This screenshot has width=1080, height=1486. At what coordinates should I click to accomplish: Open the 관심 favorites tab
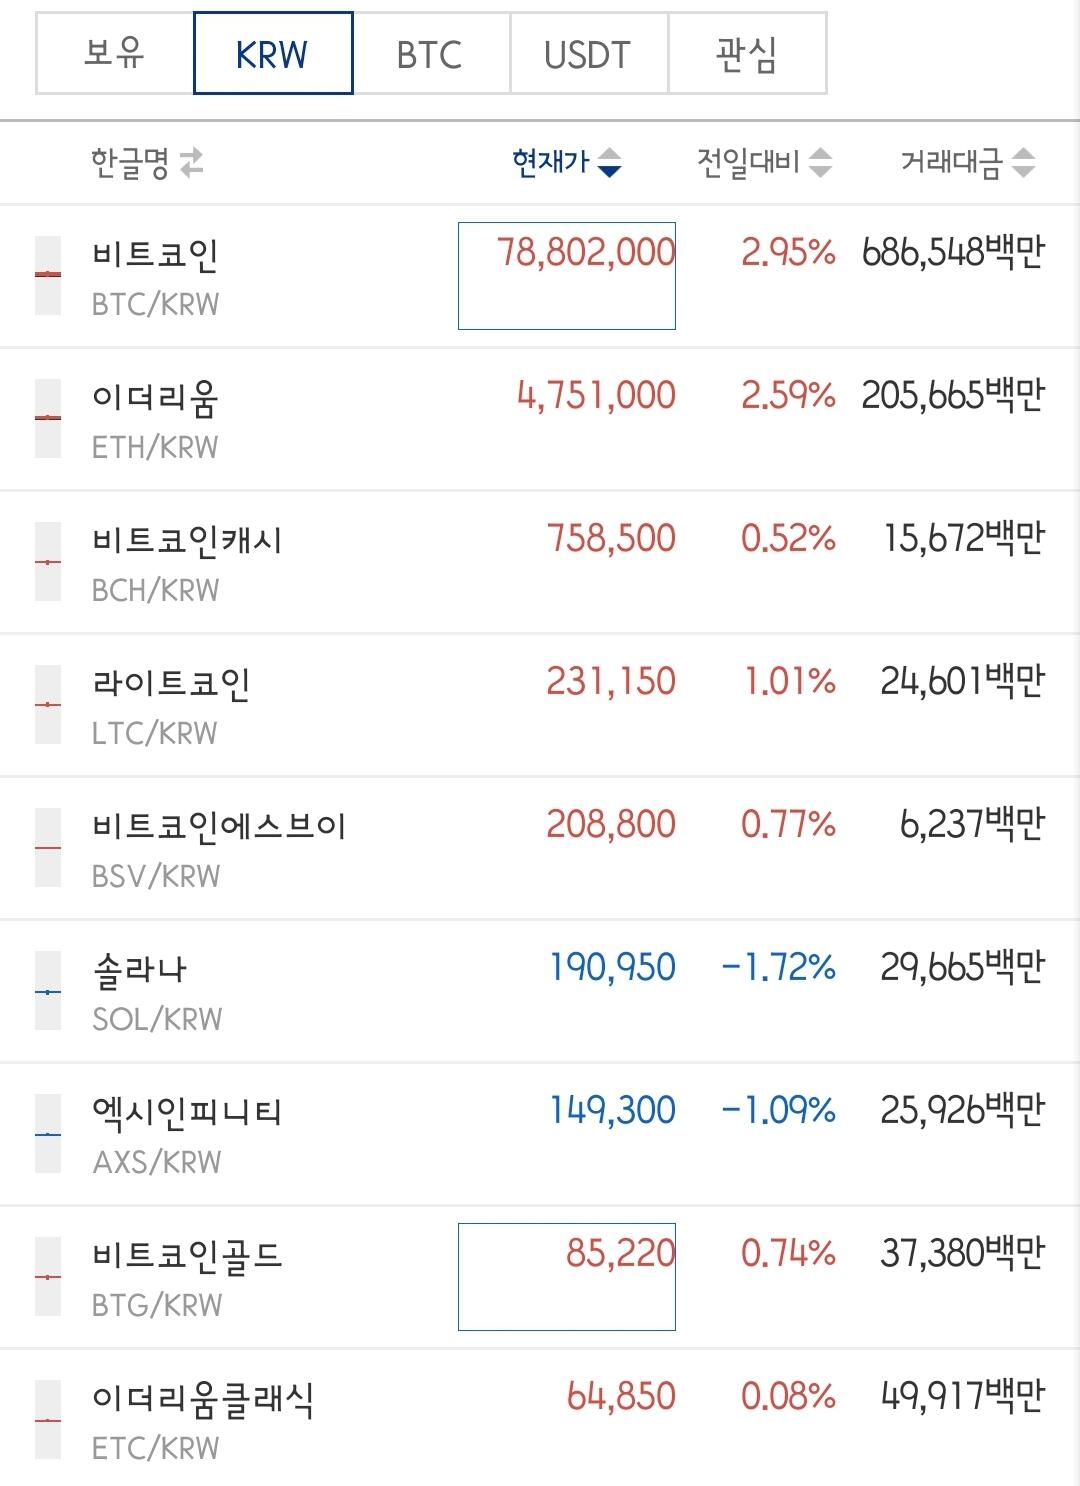point(747,53)
